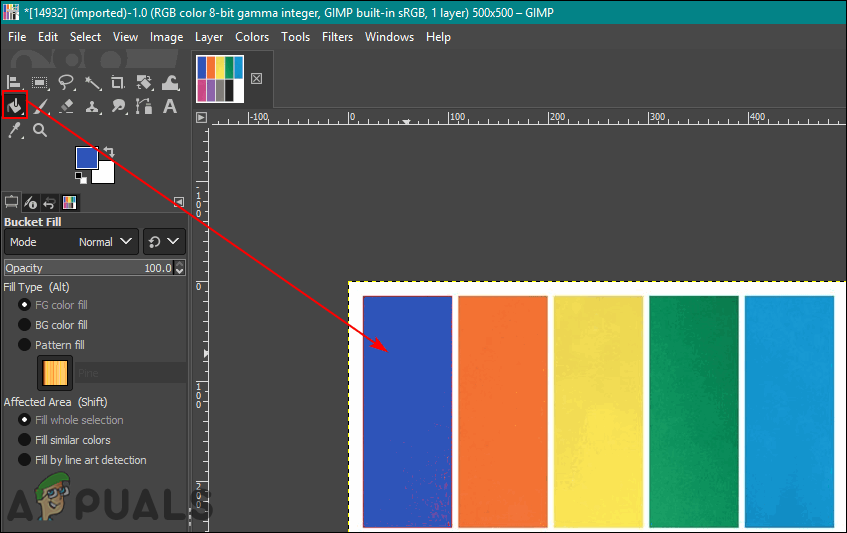Open the Edit menu
This screenshot has height=533, width=847.
click(48, 37)
